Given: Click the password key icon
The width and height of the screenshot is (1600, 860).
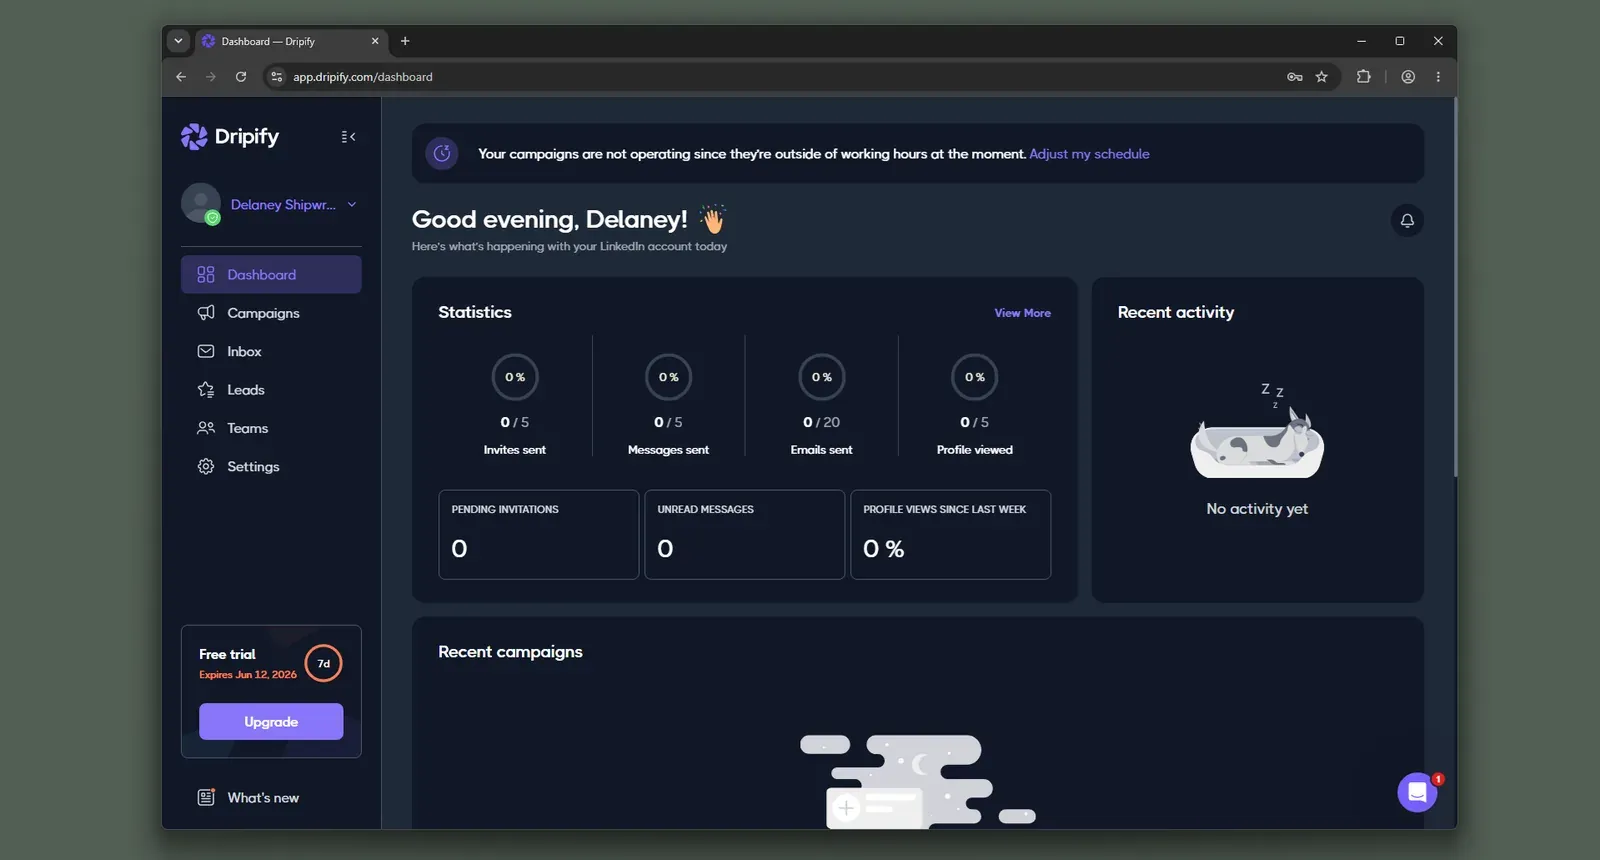Looking at the screenshot, I should coord(1295,77).
